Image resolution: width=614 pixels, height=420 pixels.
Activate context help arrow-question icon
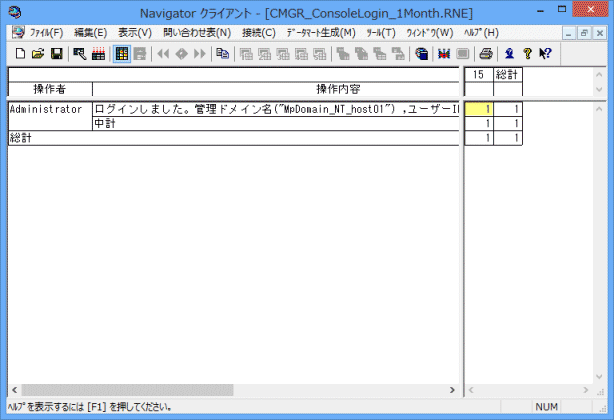click(545, 53)
